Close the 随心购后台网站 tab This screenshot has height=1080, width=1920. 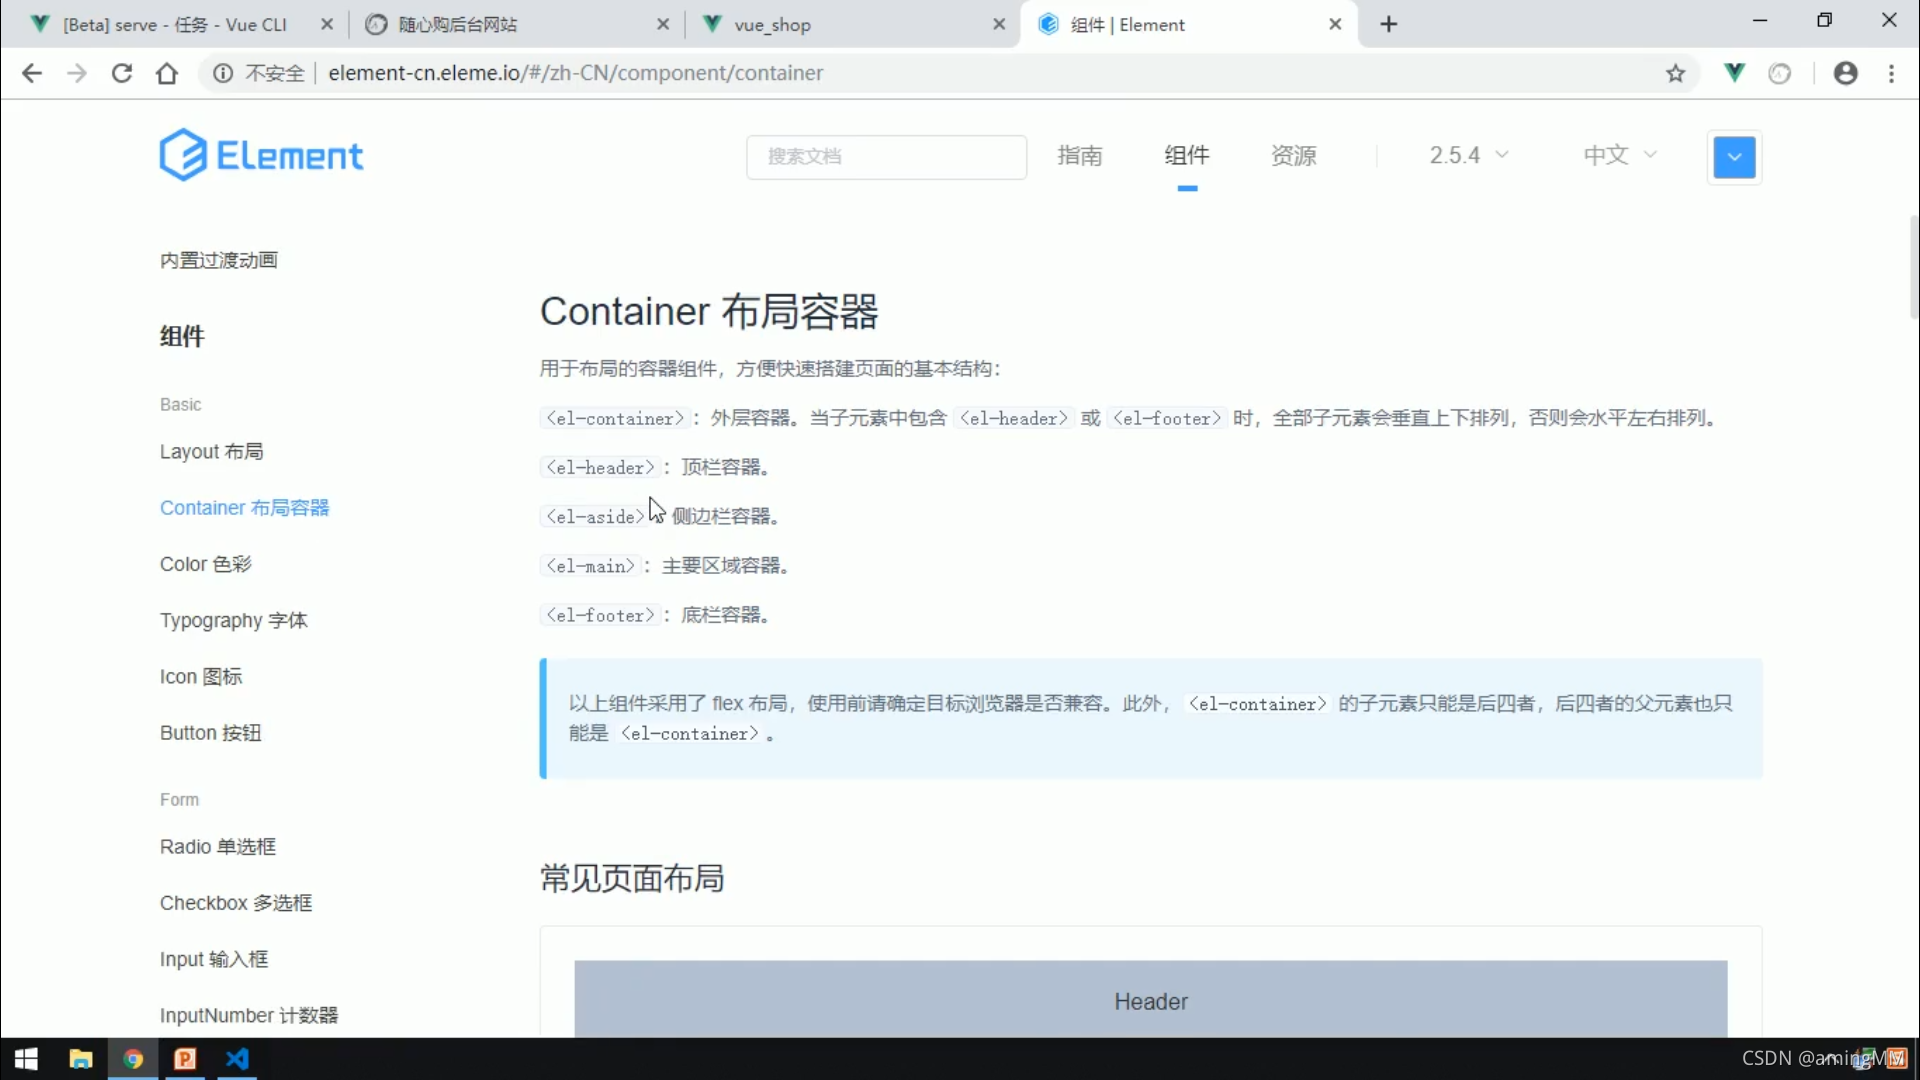point(663,24)
